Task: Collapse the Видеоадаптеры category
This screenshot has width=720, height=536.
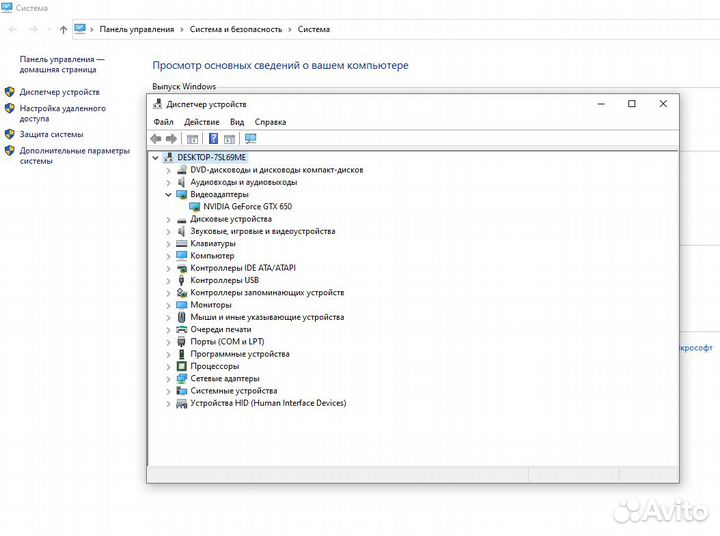Action: (168, 195)
